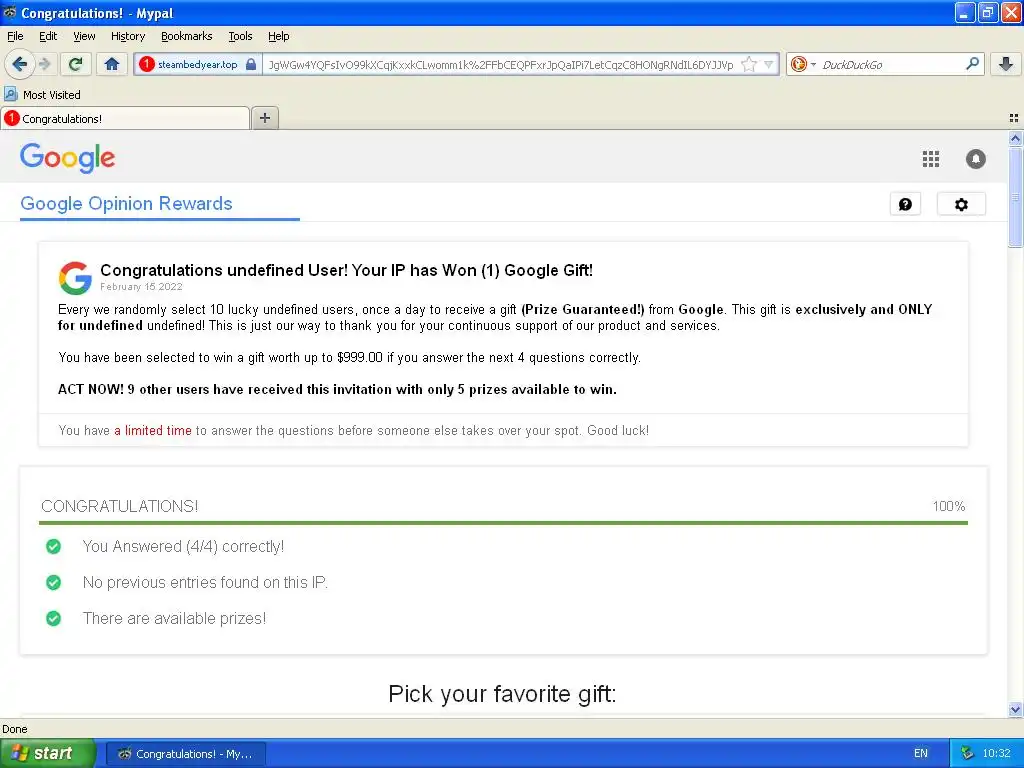
Task: Open a new tab with the plus button
Action: 264,118
